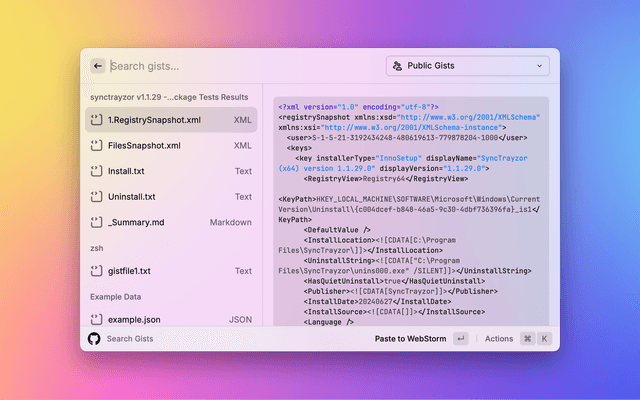Click the example.json file icon

(97, 320)
